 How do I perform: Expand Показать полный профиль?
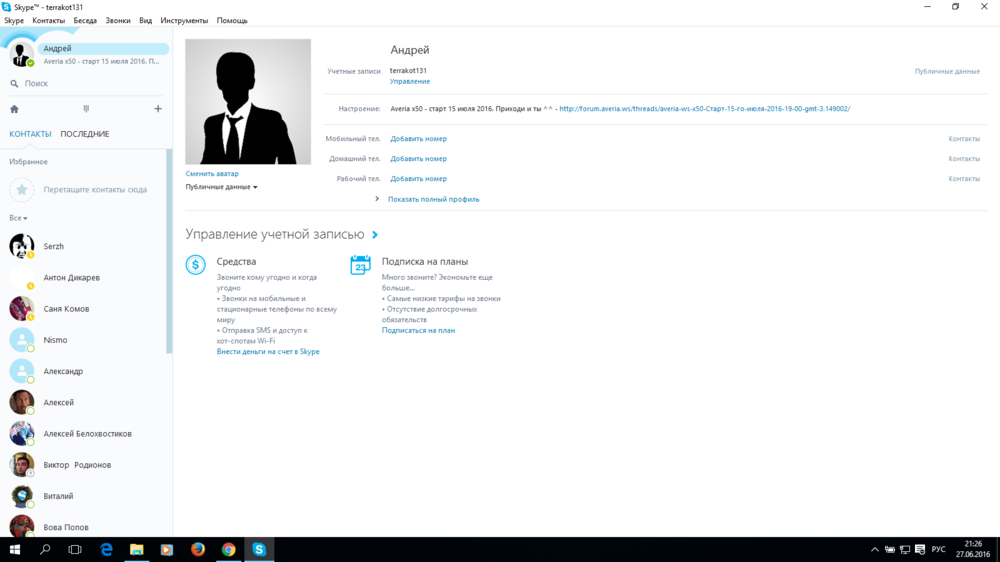coord(433,199)
